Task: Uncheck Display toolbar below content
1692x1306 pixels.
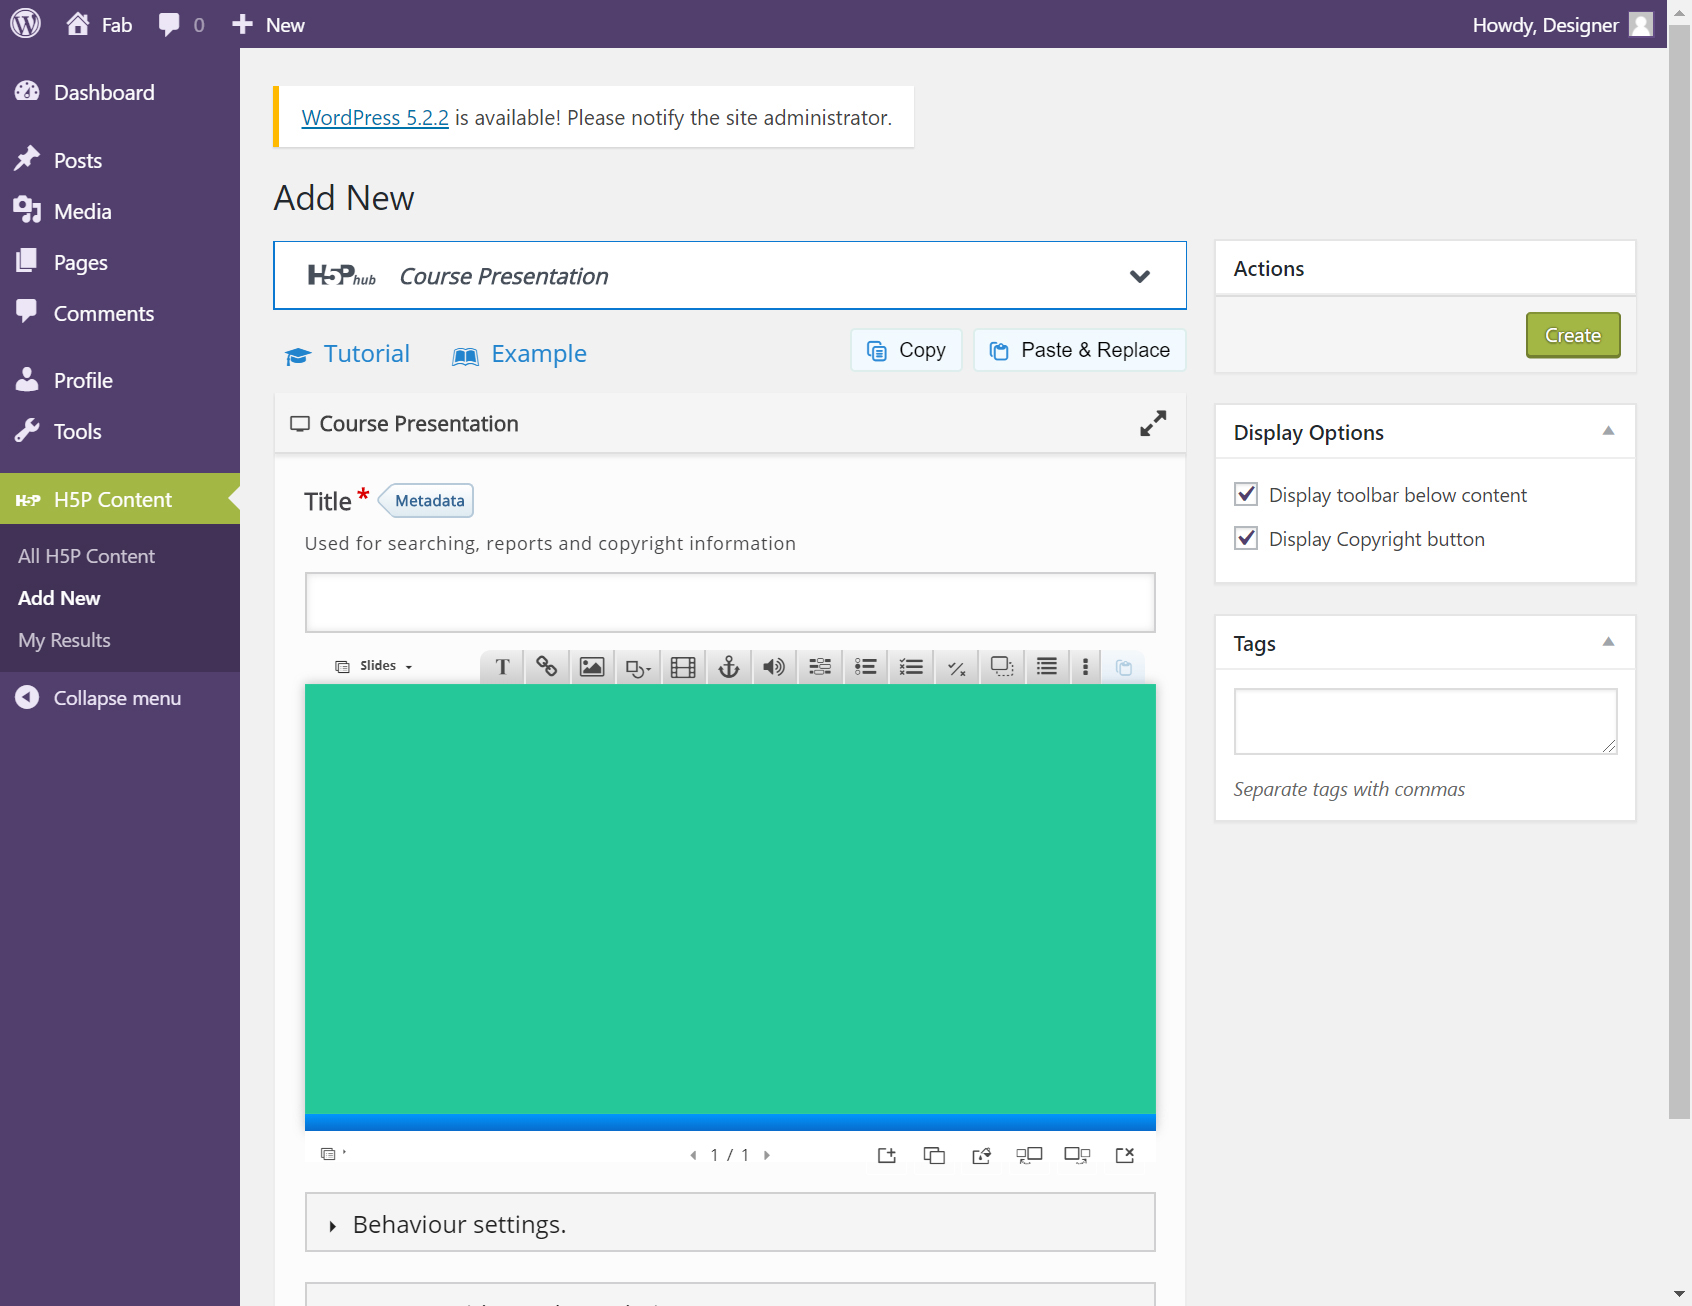Action: [x=1246, y=494]
